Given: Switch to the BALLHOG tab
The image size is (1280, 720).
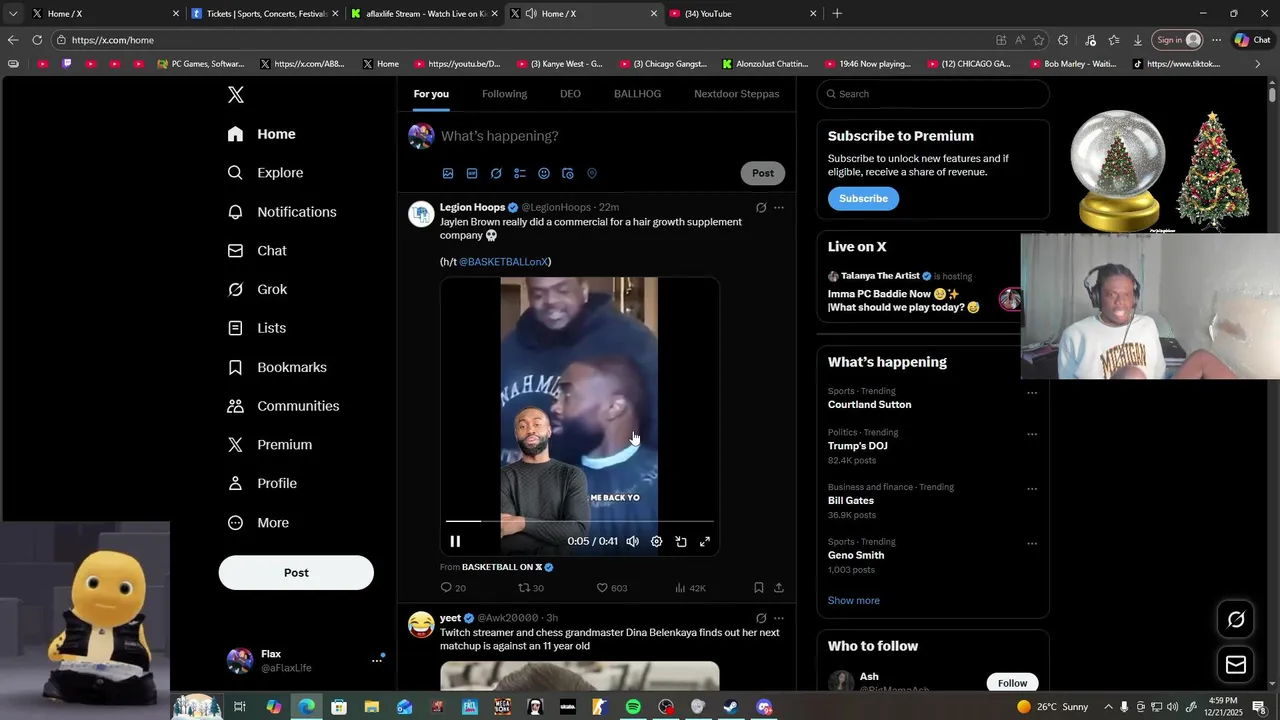Looking at the screenshot, I should (637, 94).
